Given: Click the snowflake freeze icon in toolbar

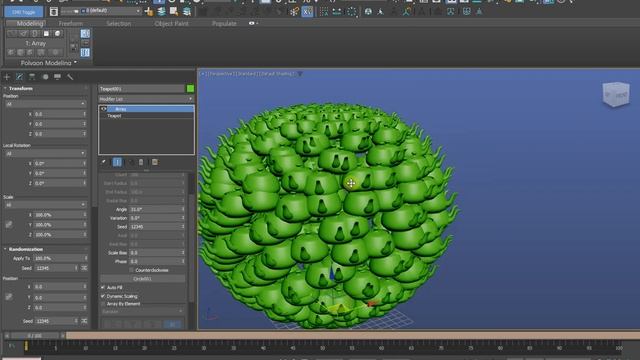Looking at the screenshot, I should (294, 12).
